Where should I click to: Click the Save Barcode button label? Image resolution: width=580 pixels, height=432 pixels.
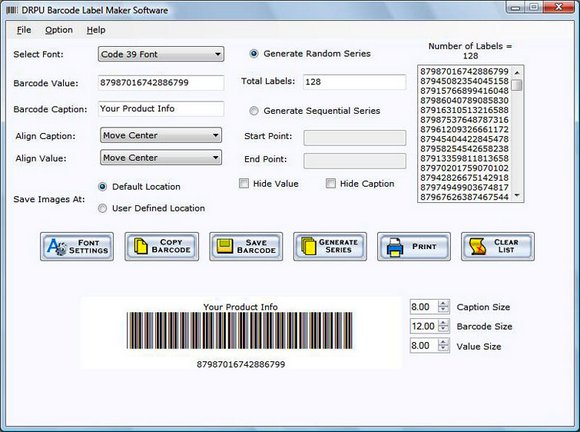[256, 247]
